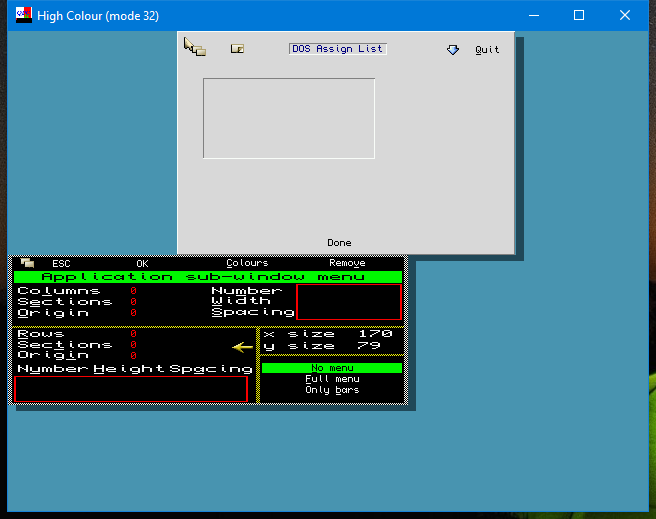This screenshot has height=519, width=656.
Task: Select Sections under Columns
Action: 64,302
